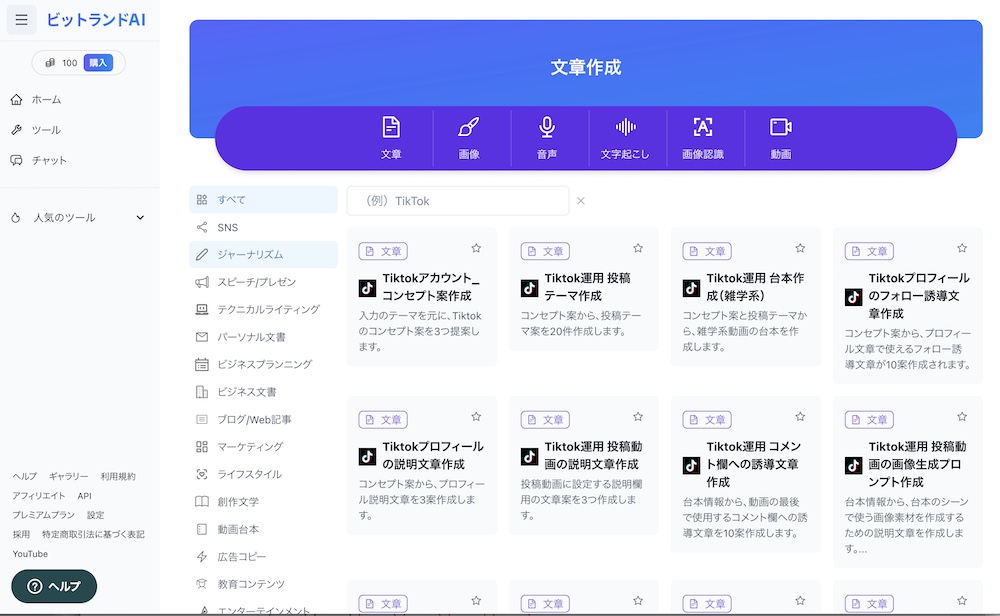Favorite Tiktok運用 投稿動画の画像生成プロンプト作成 with star
Screen dimensions: 1000x616
coord(962,416)
